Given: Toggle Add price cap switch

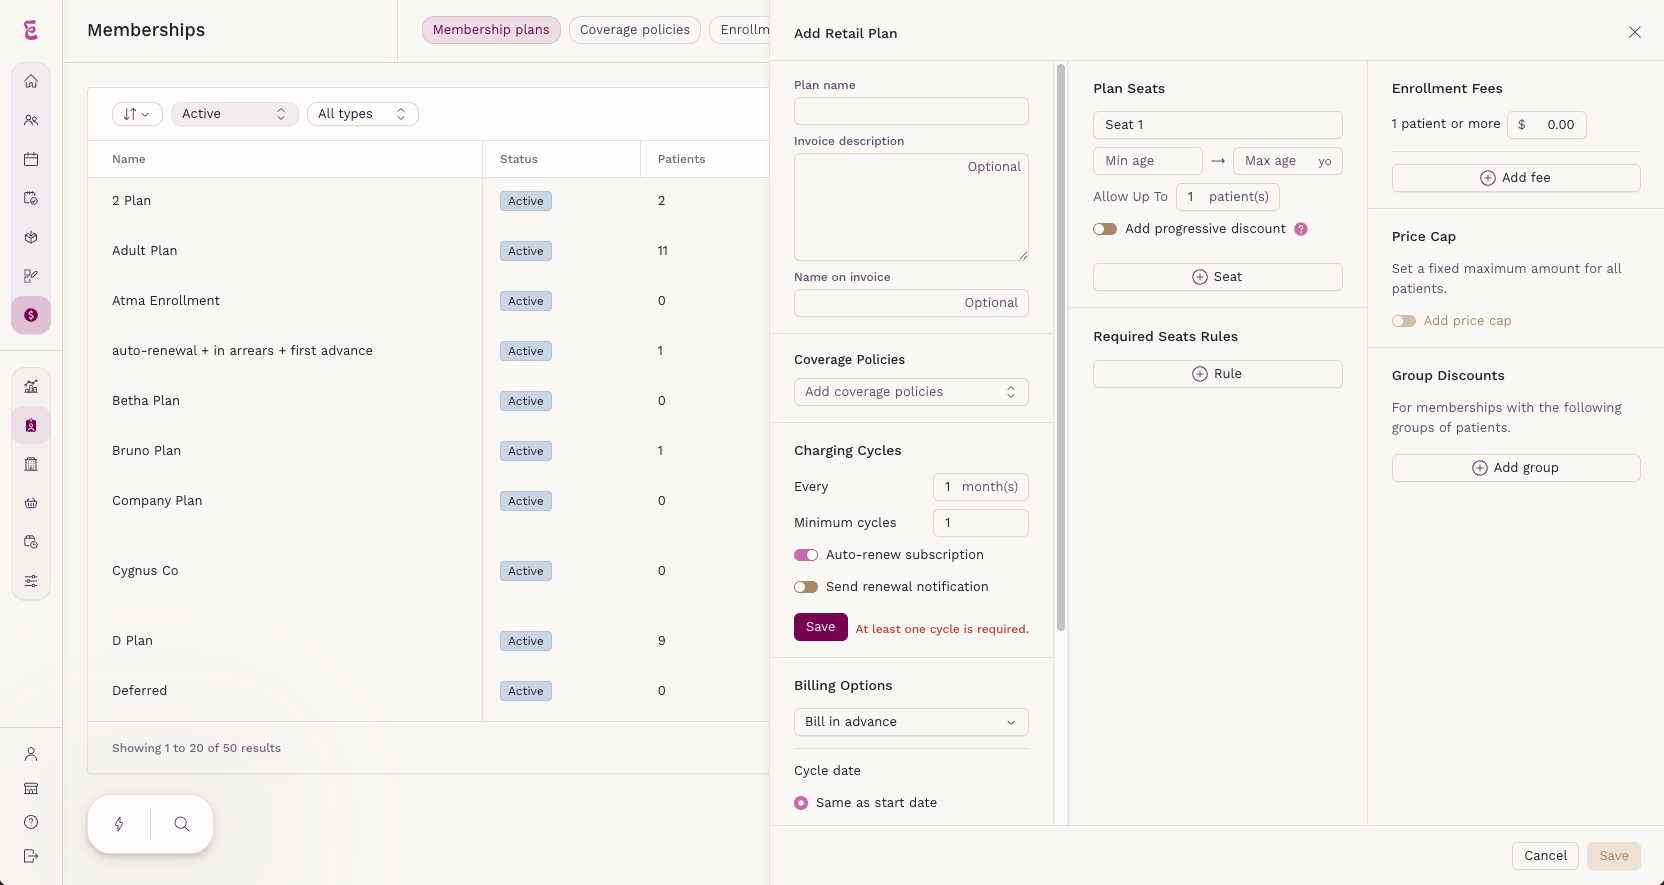Looking at the screenshot, I should pos(1404,321).
